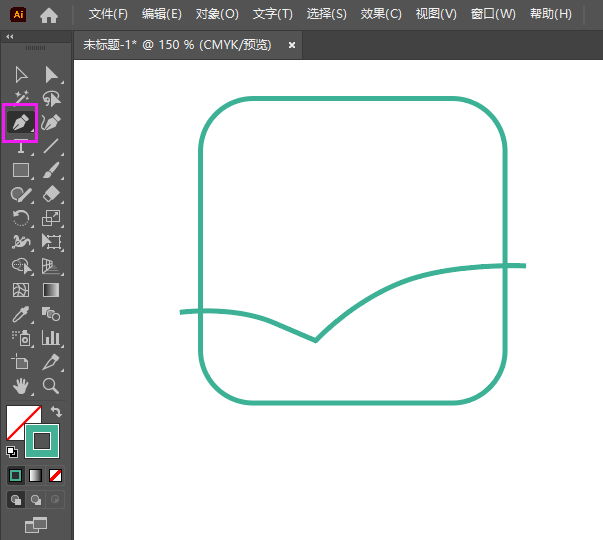Image resolution: width=603 pixels, height=540 pixels.
Task: Select the Direct Selection tool
Action: point(51,74)
